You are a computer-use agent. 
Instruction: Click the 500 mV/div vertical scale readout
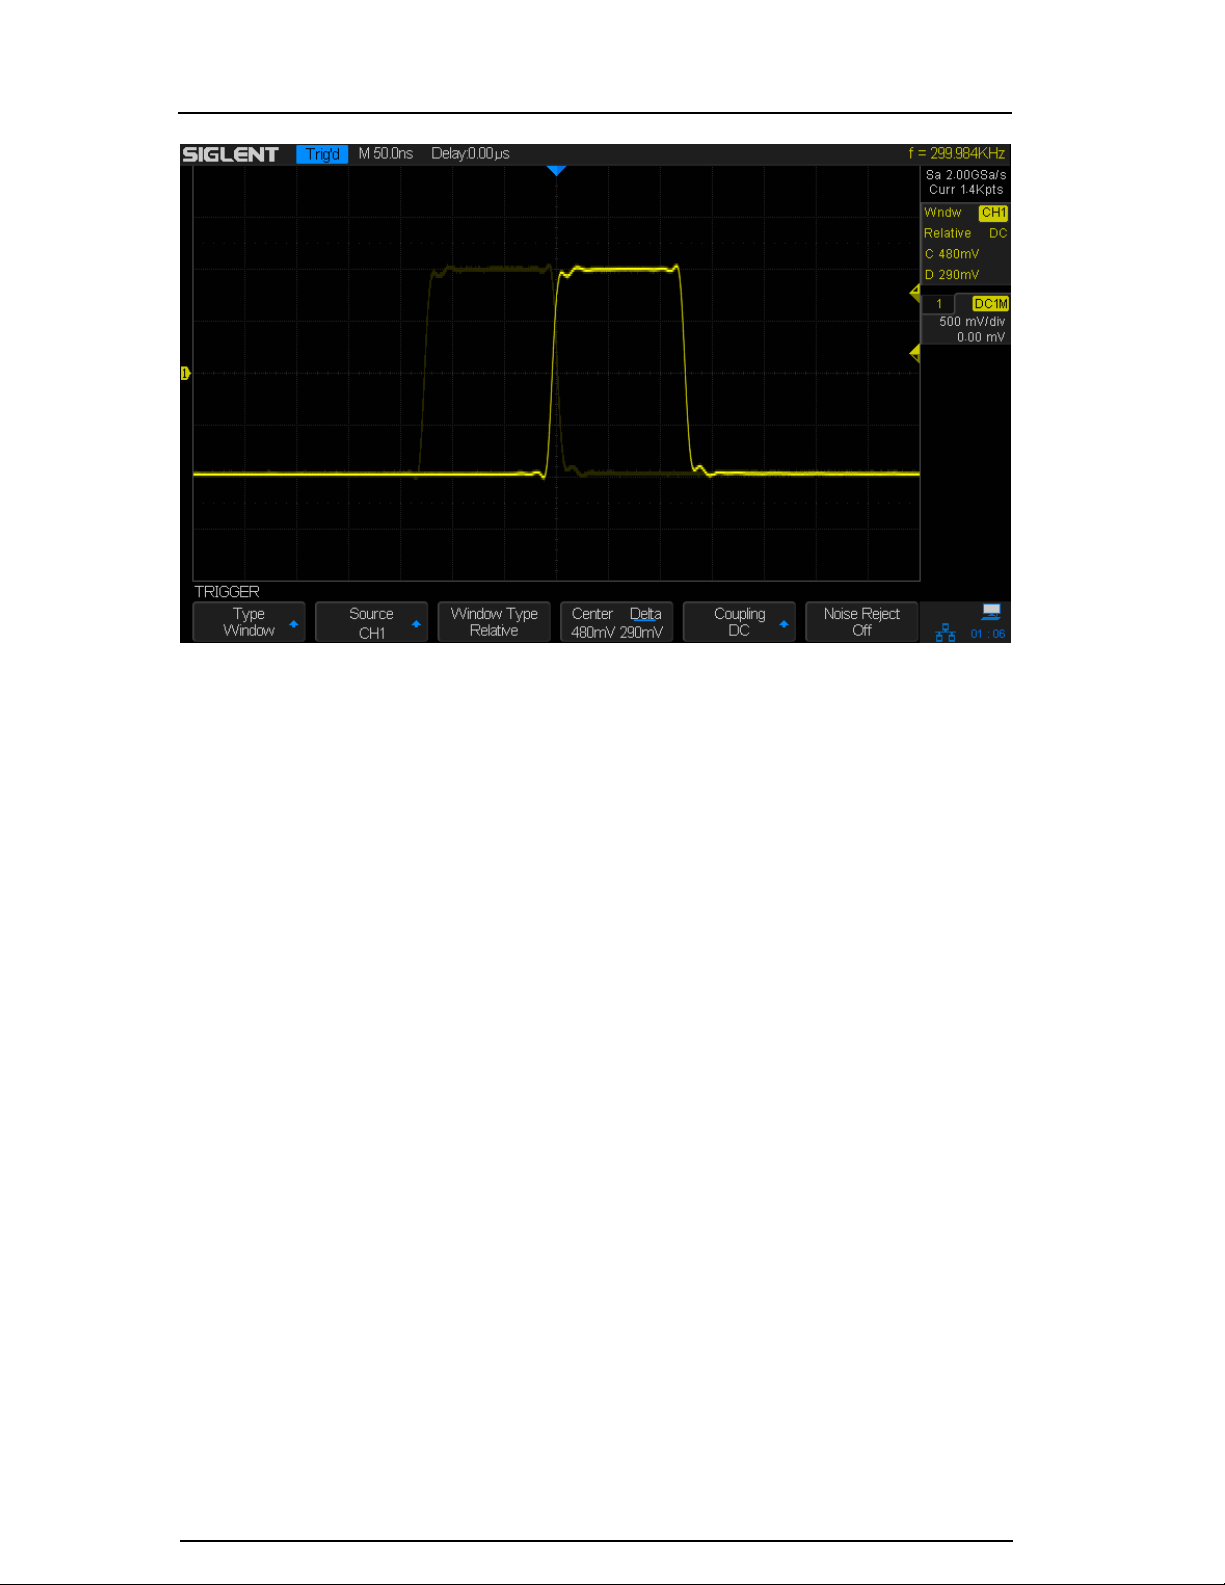(x=972, y=322)
